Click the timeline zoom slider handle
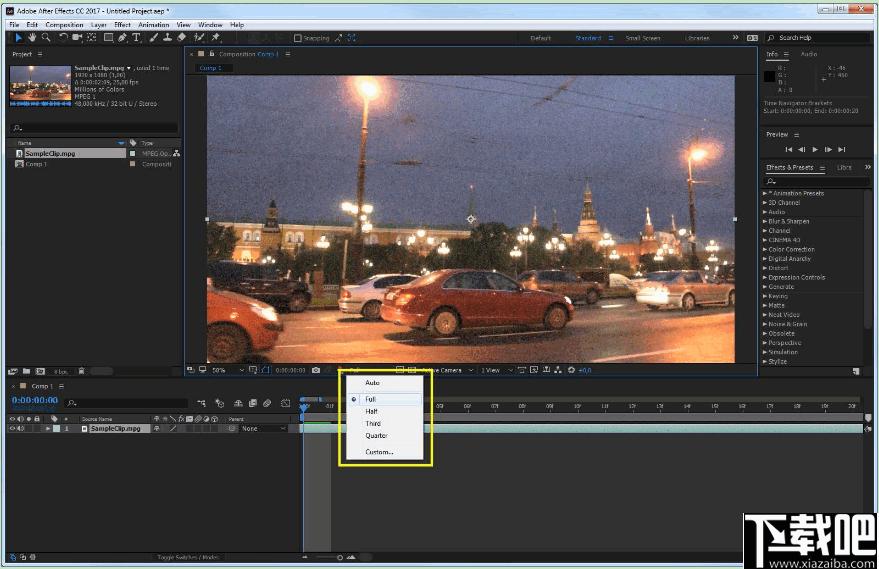 [x=340, y=557]
